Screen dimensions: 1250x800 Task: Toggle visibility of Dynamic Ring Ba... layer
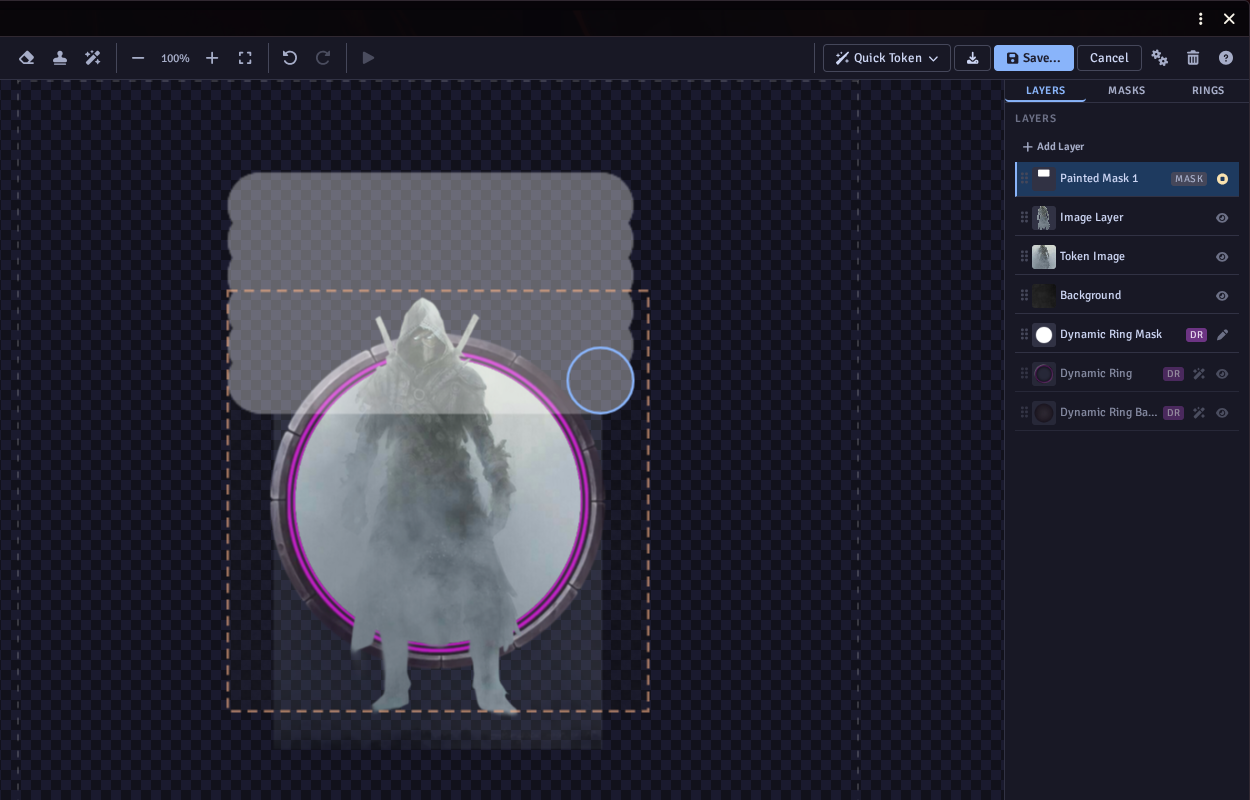tap(1222, 413)
